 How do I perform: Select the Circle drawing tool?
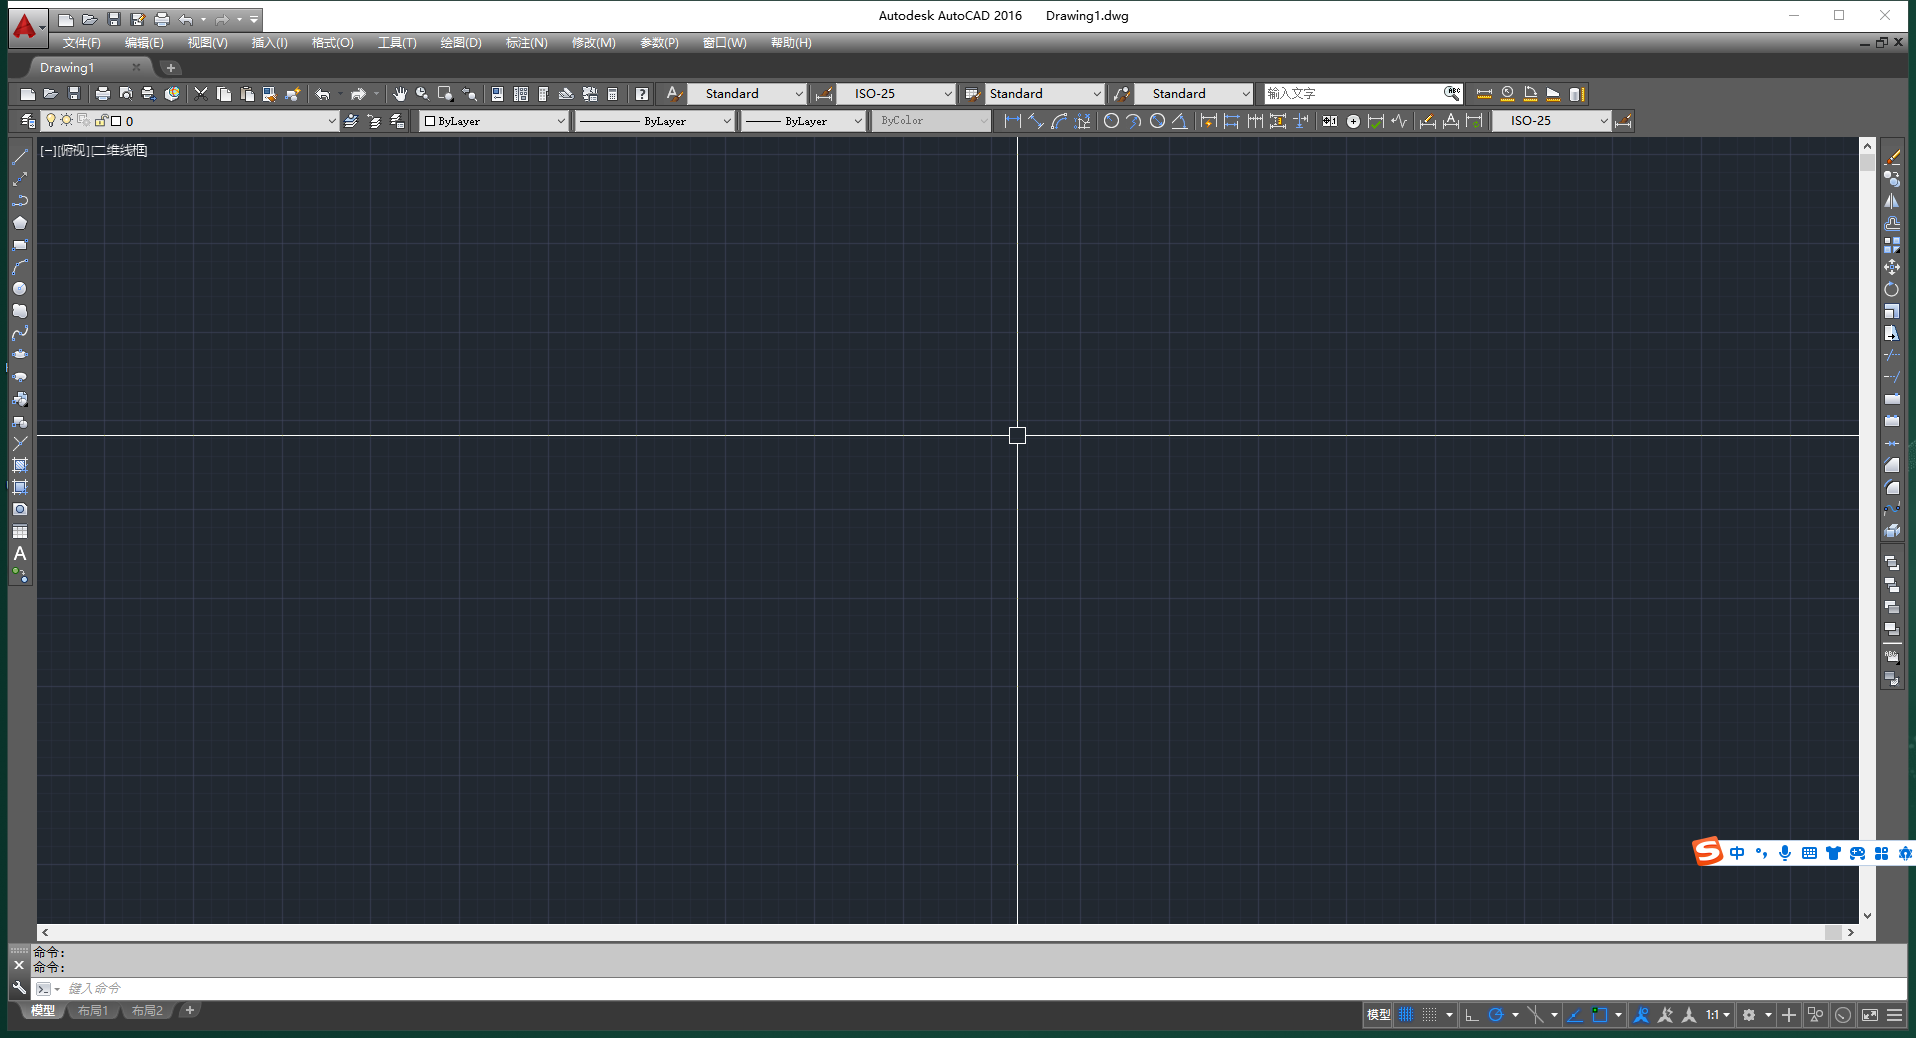point(19,289)
